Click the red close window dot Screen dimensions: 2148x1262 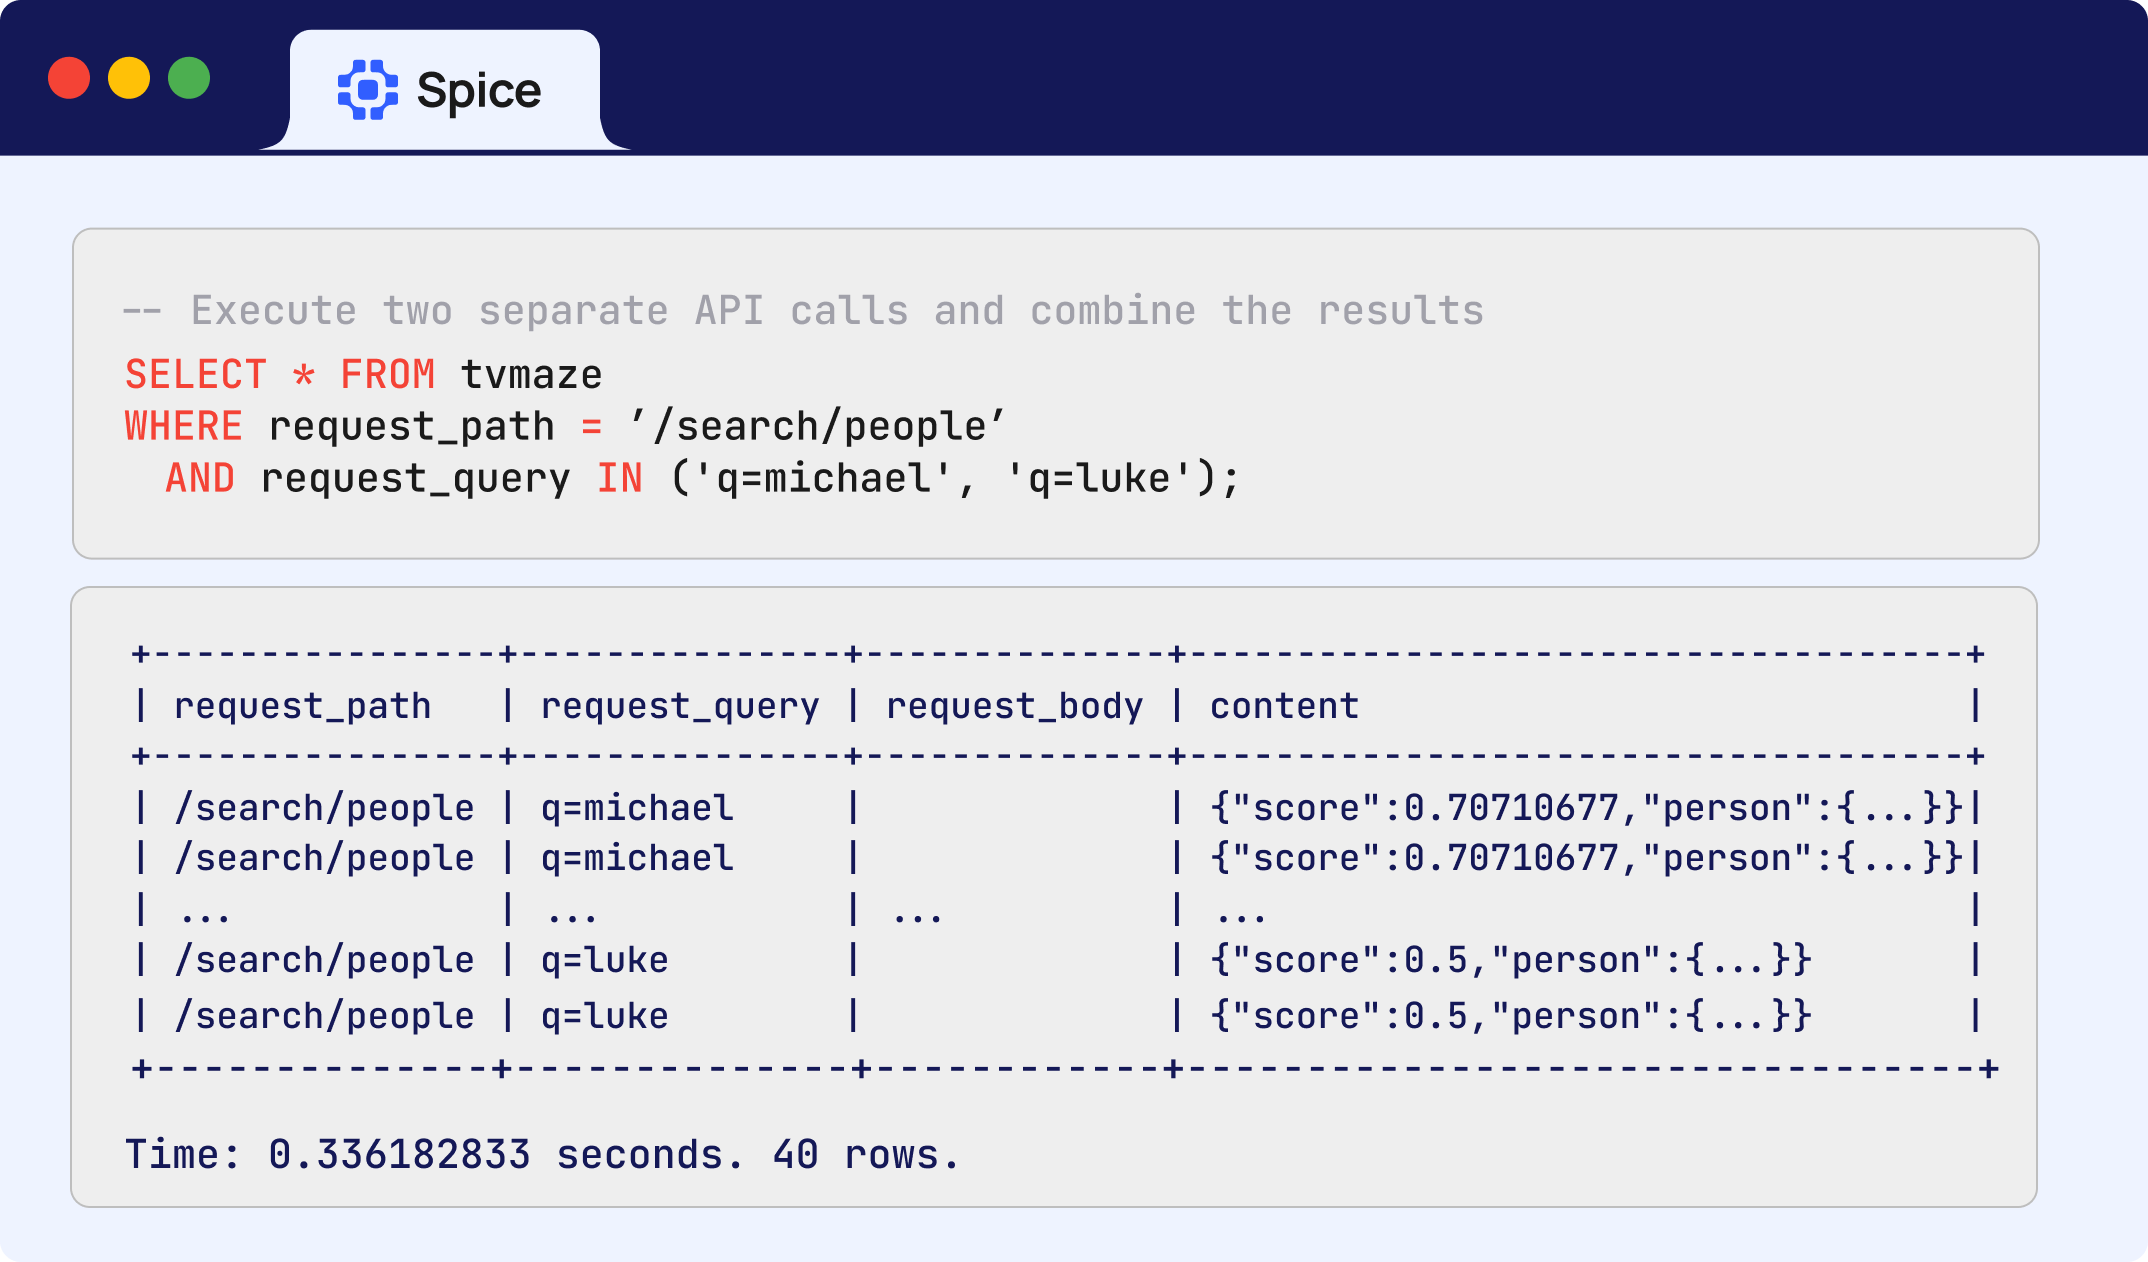69,78
